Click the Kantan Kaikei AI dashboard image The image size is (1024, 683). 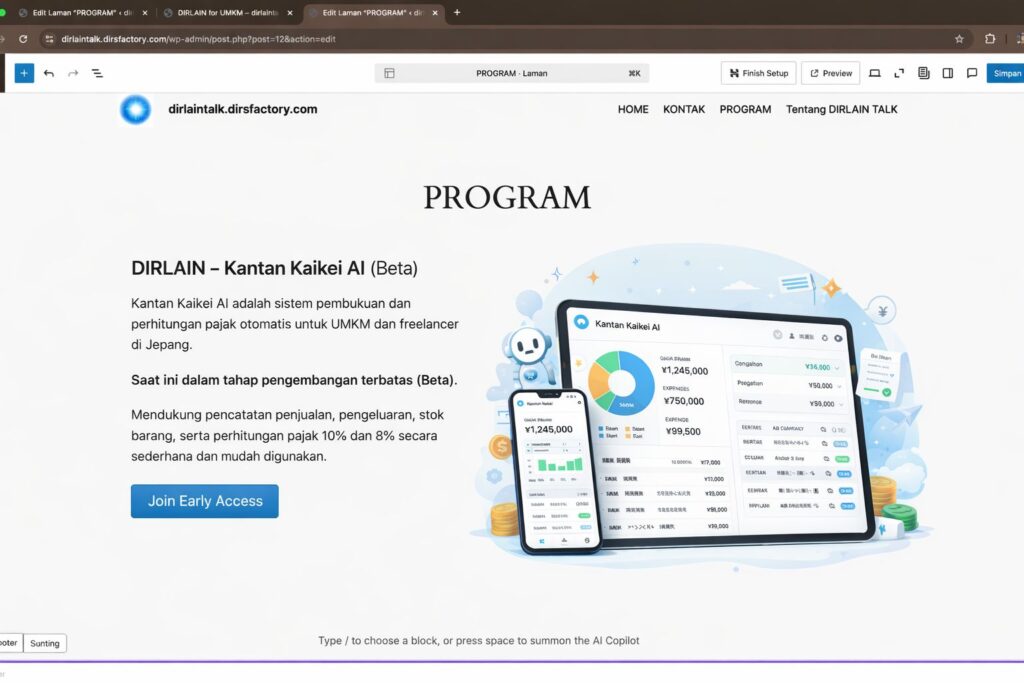[x=700, y=410]
